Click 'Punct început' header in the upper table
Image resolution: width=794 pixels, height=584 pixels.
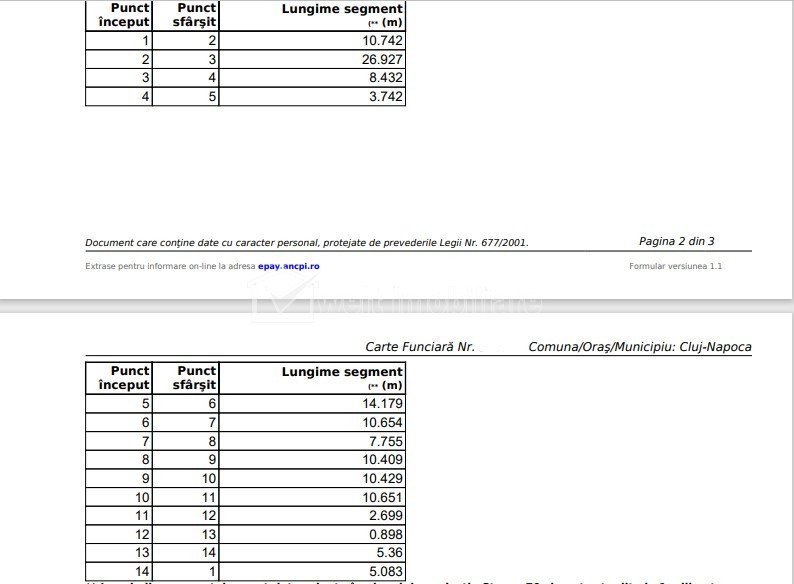tap(124, 15)
